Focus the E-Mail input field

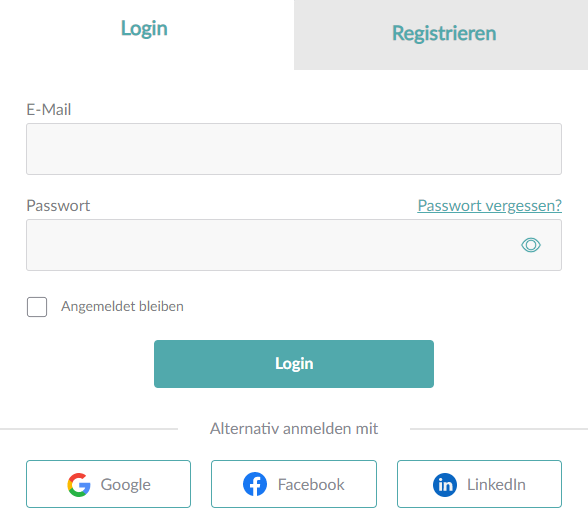[x=294, y=149]
